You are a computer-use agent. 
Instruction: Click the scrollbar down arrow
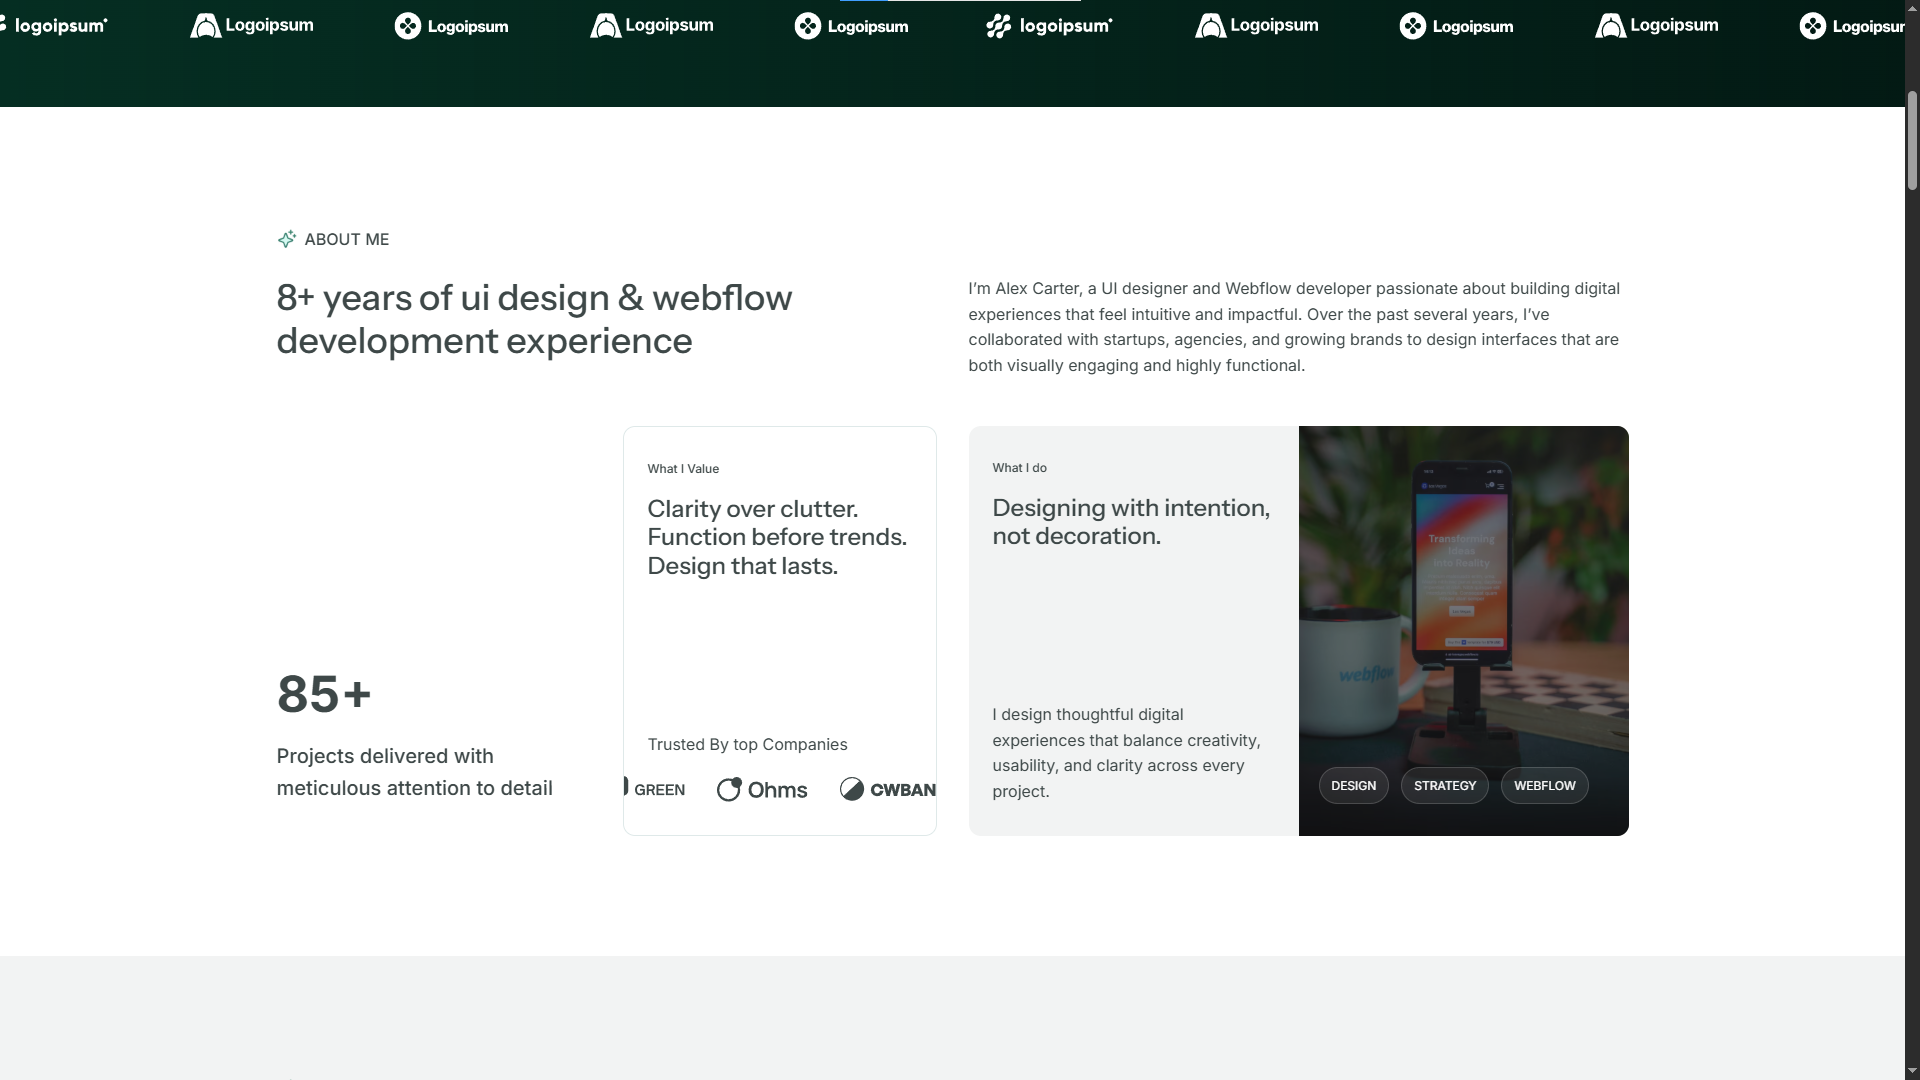click(1912, 1072)
